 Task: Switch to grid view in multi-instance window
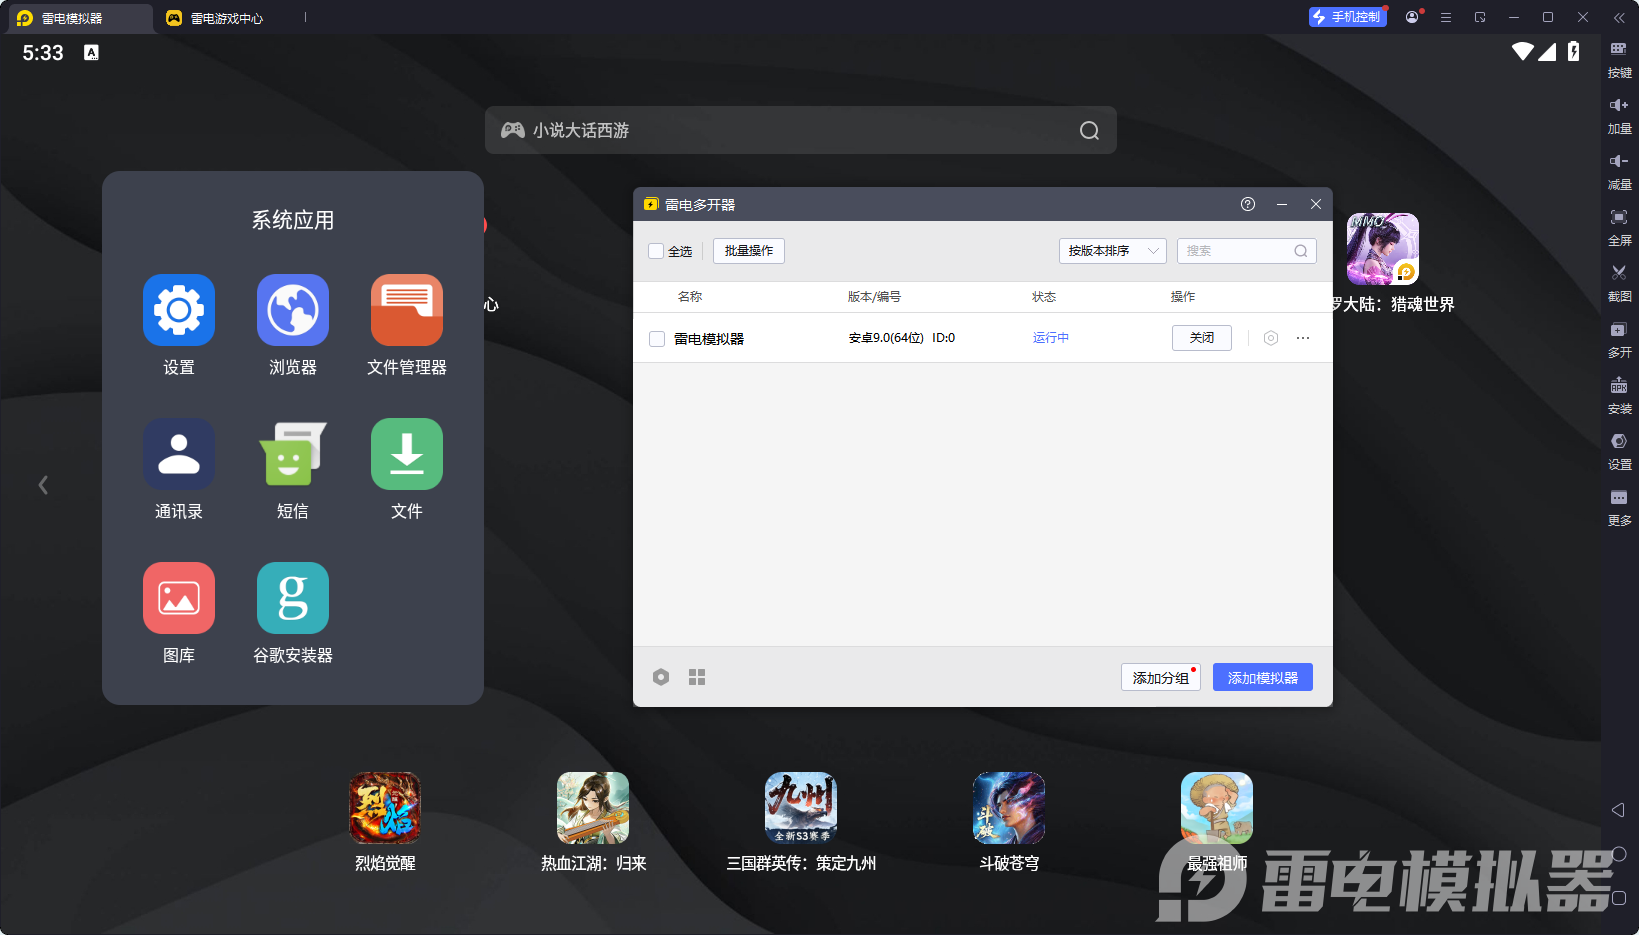click(x=697, y=677)
